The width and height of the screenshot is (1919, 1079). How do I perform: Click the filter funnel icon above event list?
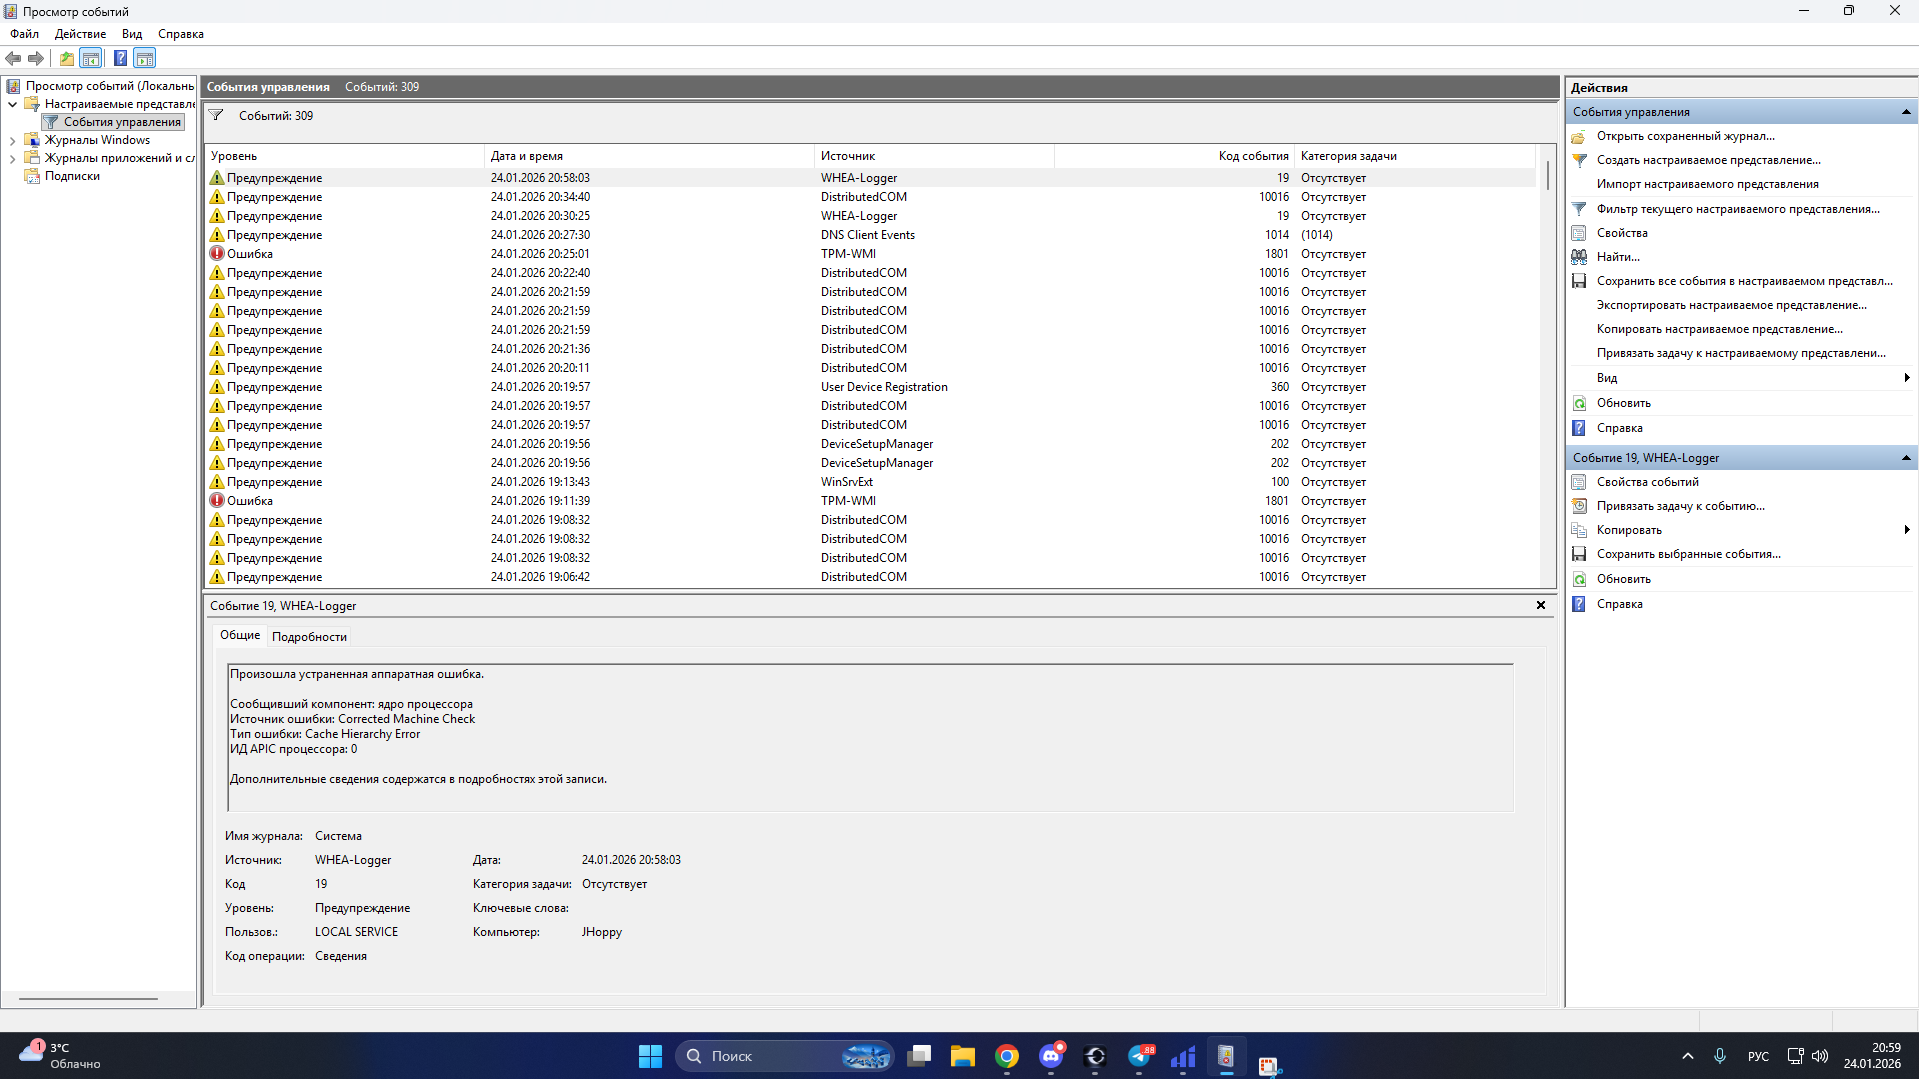(216, 116)
